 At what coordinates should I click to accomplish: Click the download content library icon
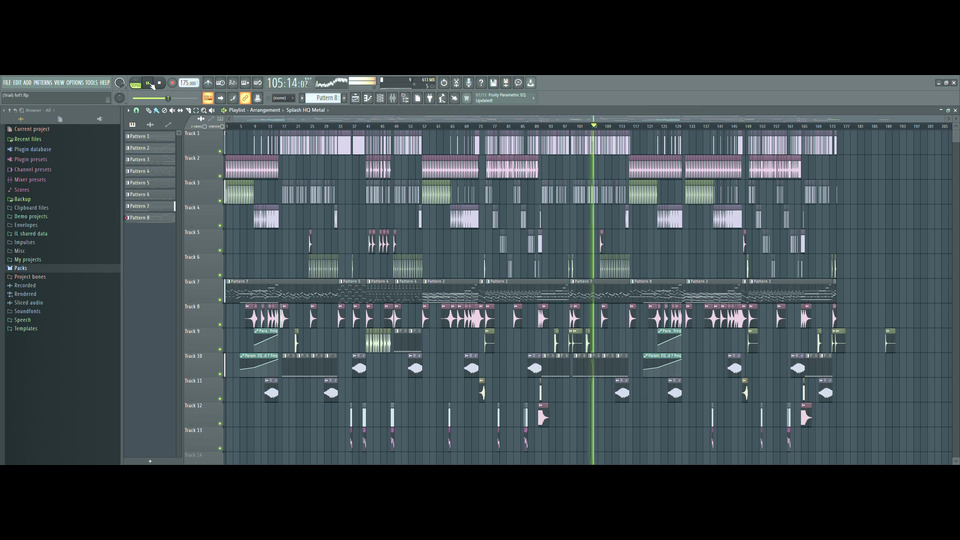tap(530, 83)
